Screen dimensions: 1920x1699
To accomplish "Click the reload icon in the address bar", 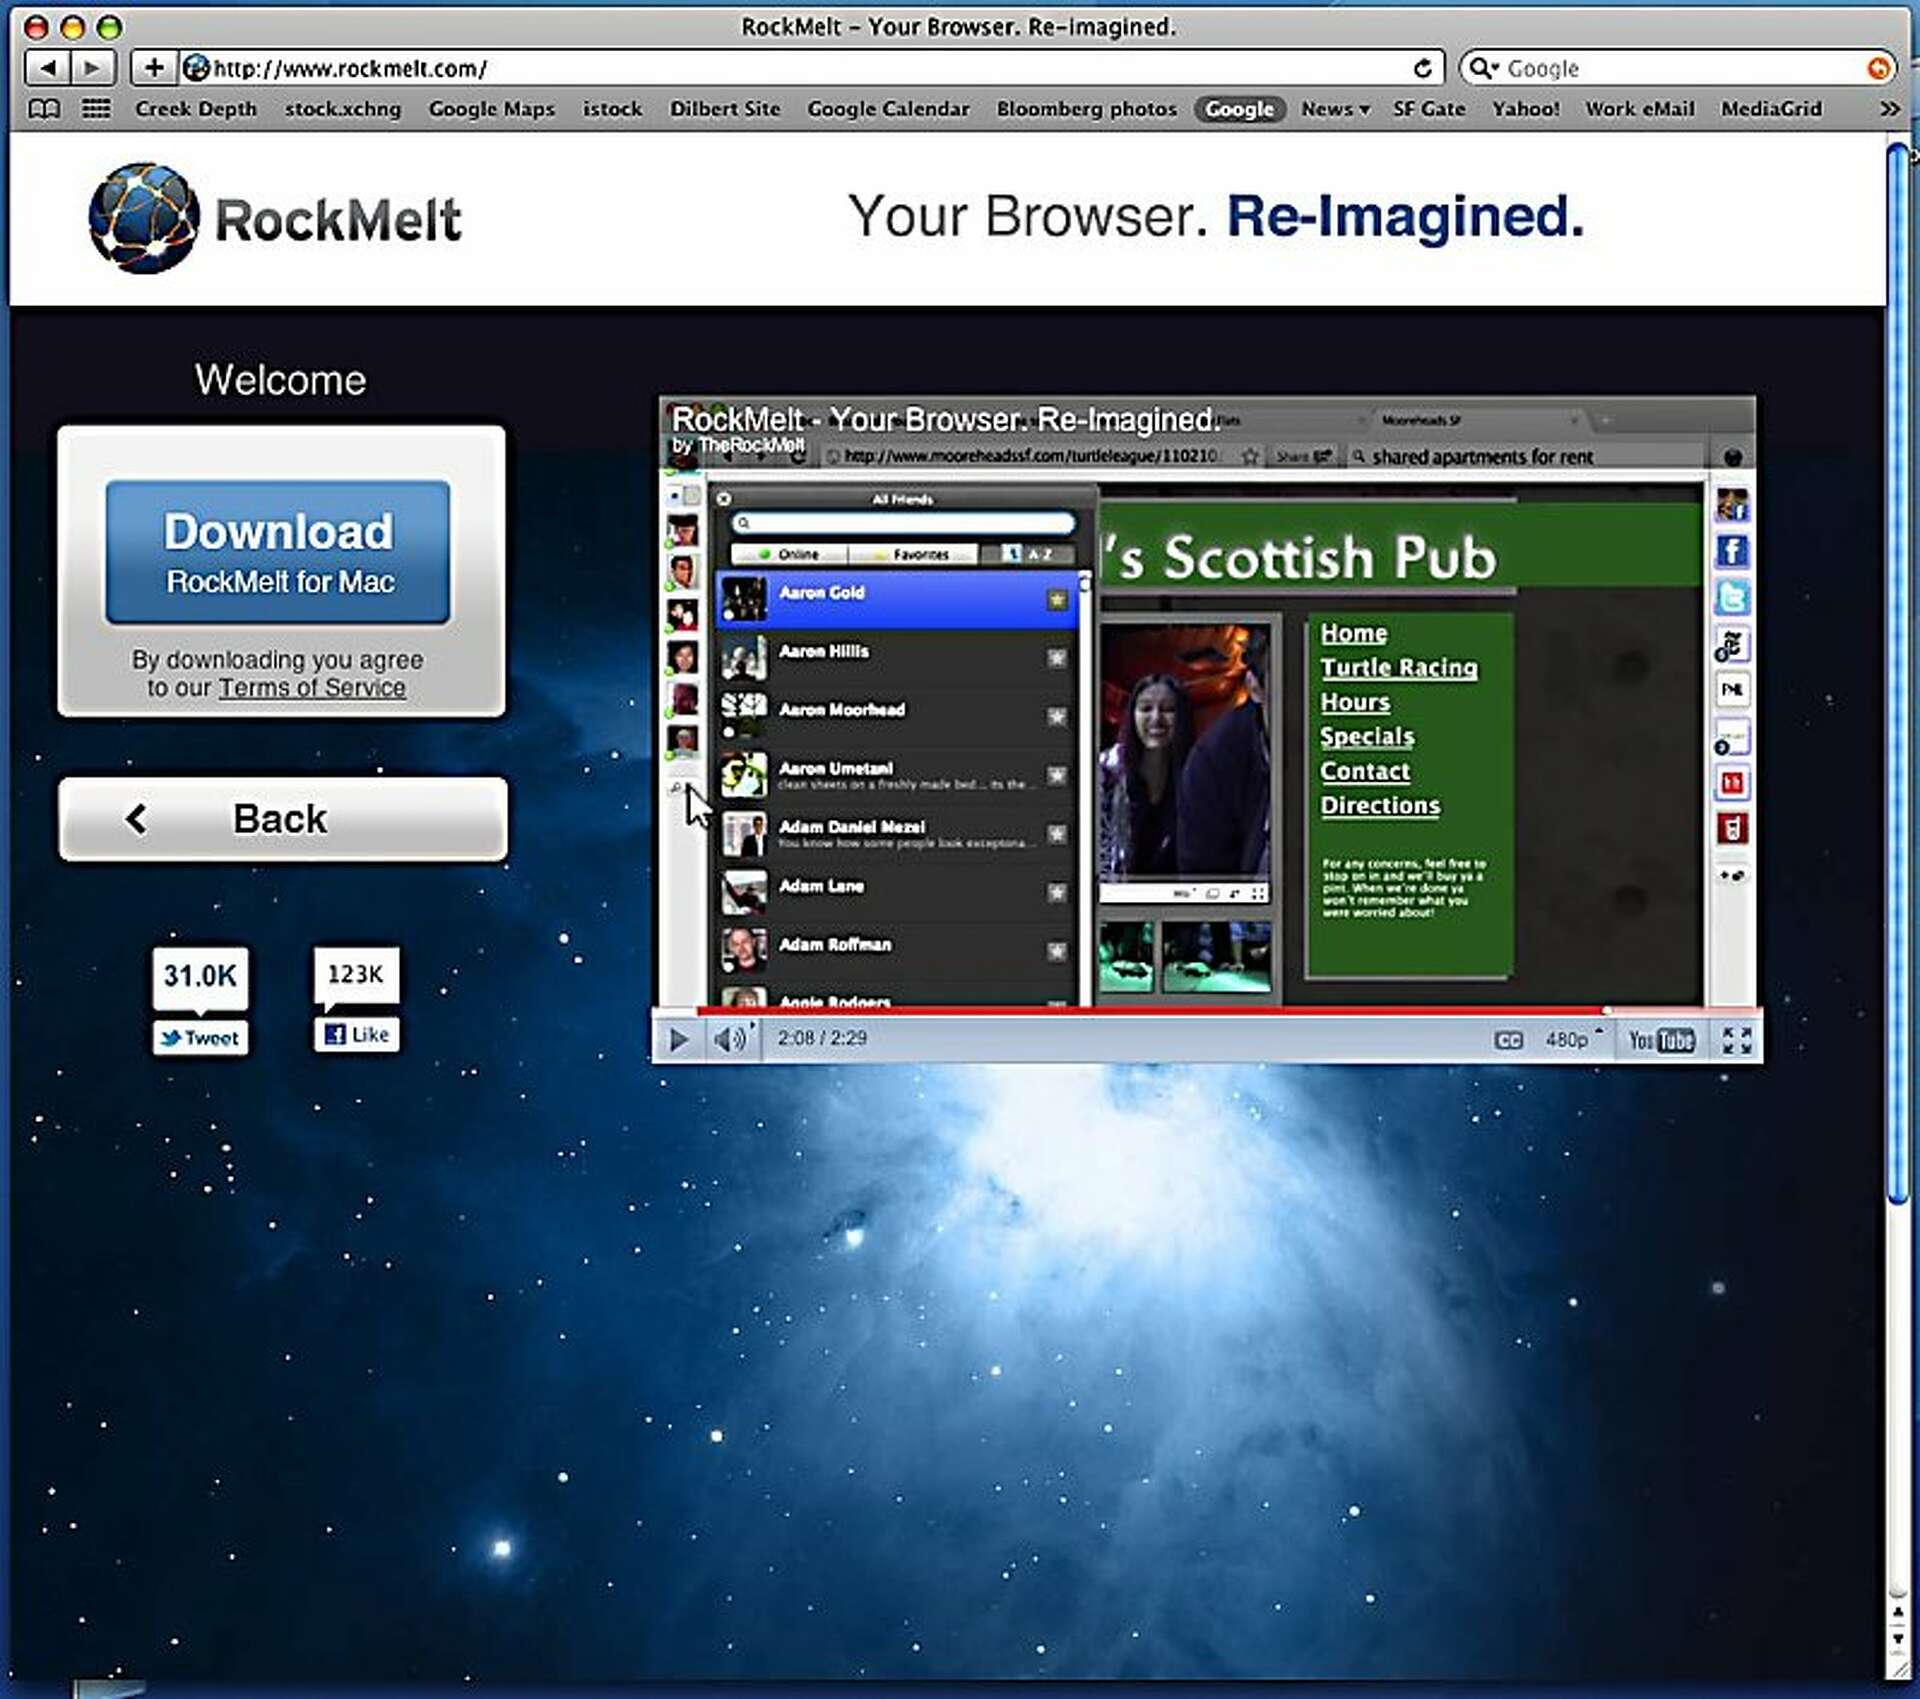I will pyautogui.click(x=1423, y=68).
